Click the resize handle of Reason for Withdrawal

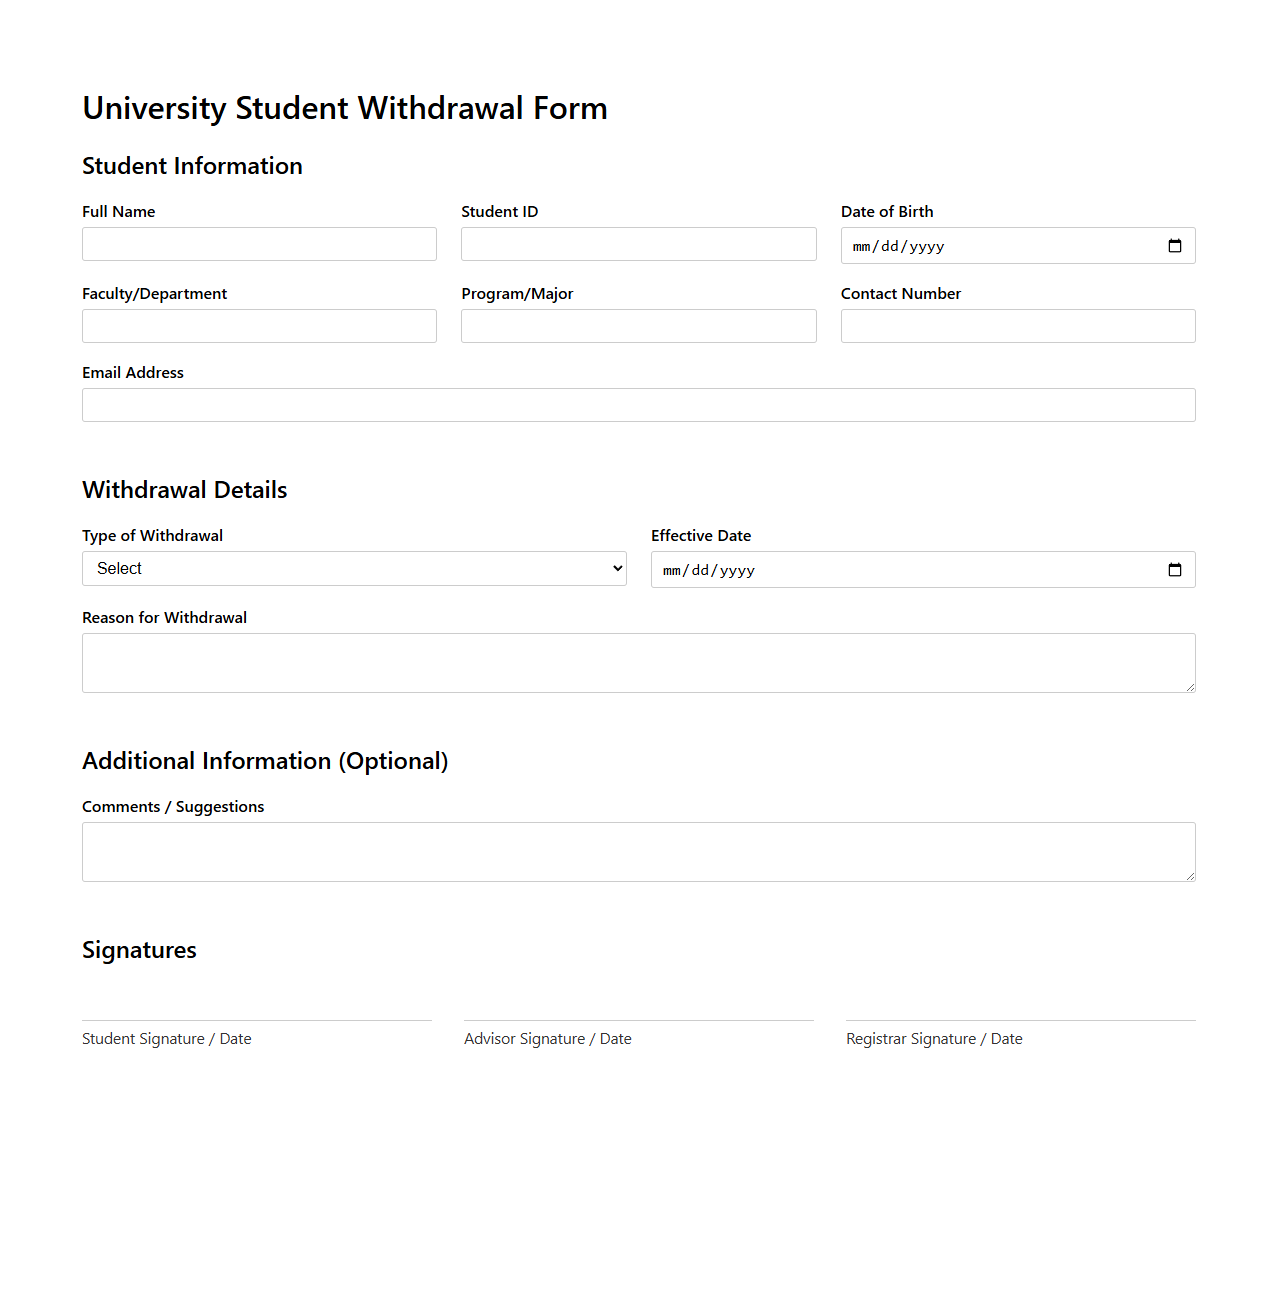(1190, 688)
